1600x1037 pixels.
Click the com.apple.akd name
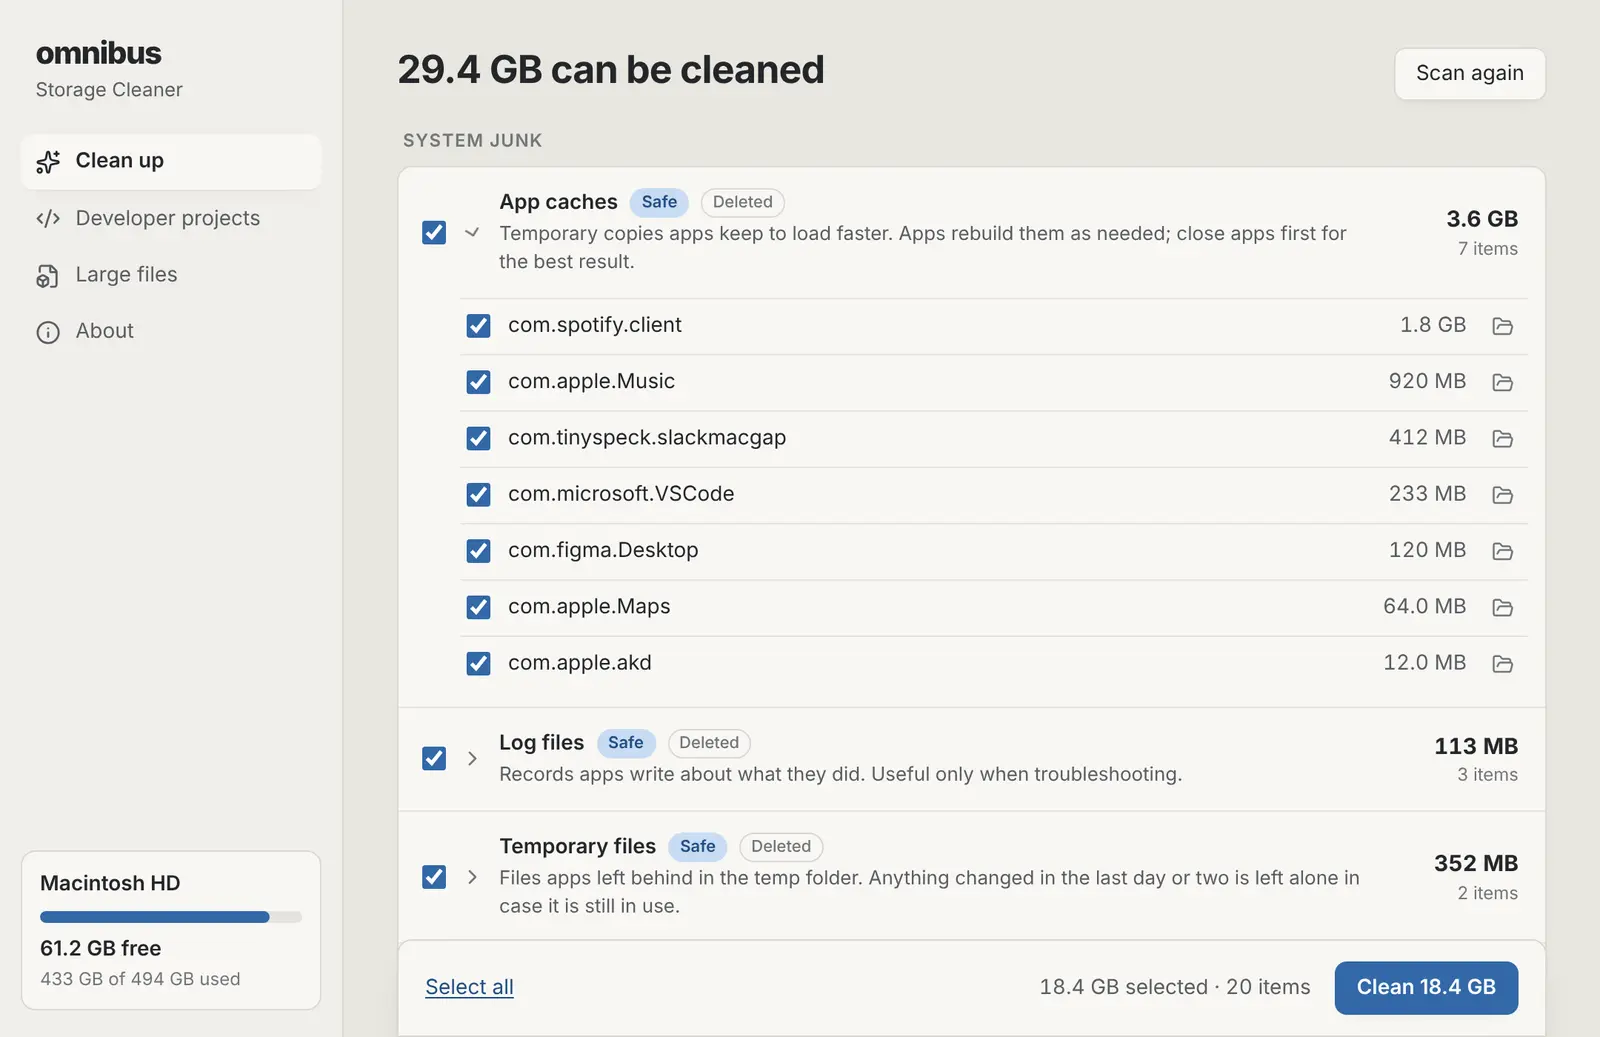pos(580,663)
